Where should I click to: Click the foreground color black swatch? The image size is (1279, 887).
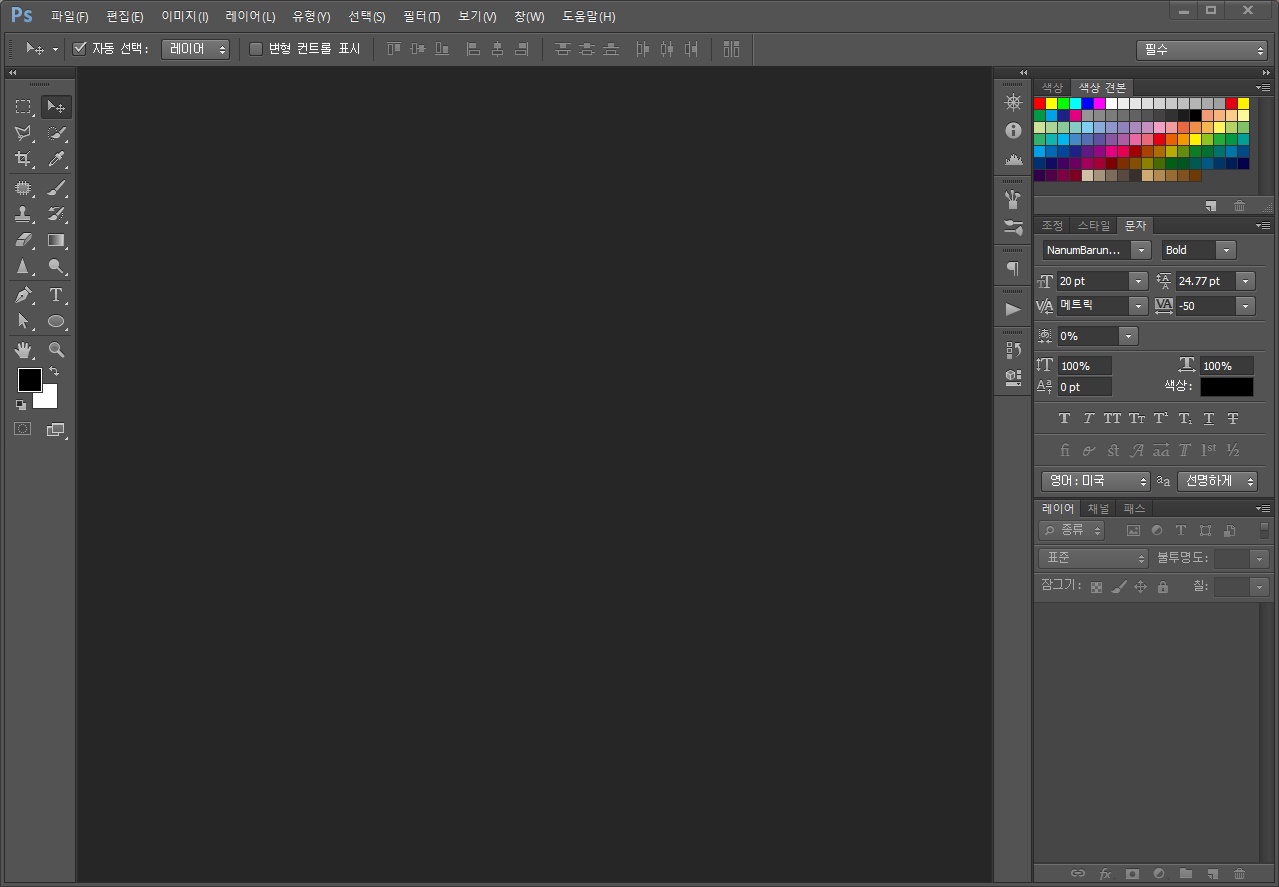pyautogui.click(x=29, y=380)
